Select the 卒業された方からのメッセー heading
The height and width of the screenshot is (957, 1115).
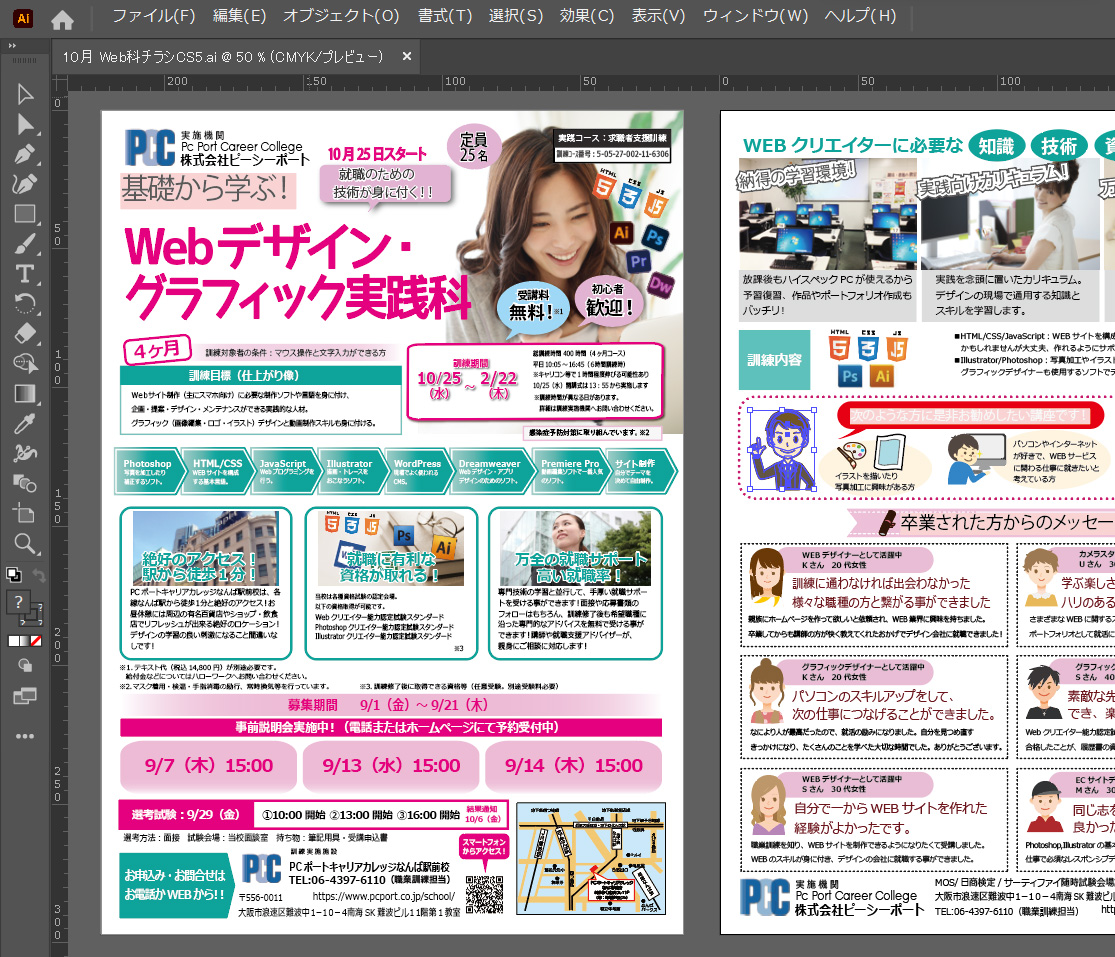(1005, 523)
